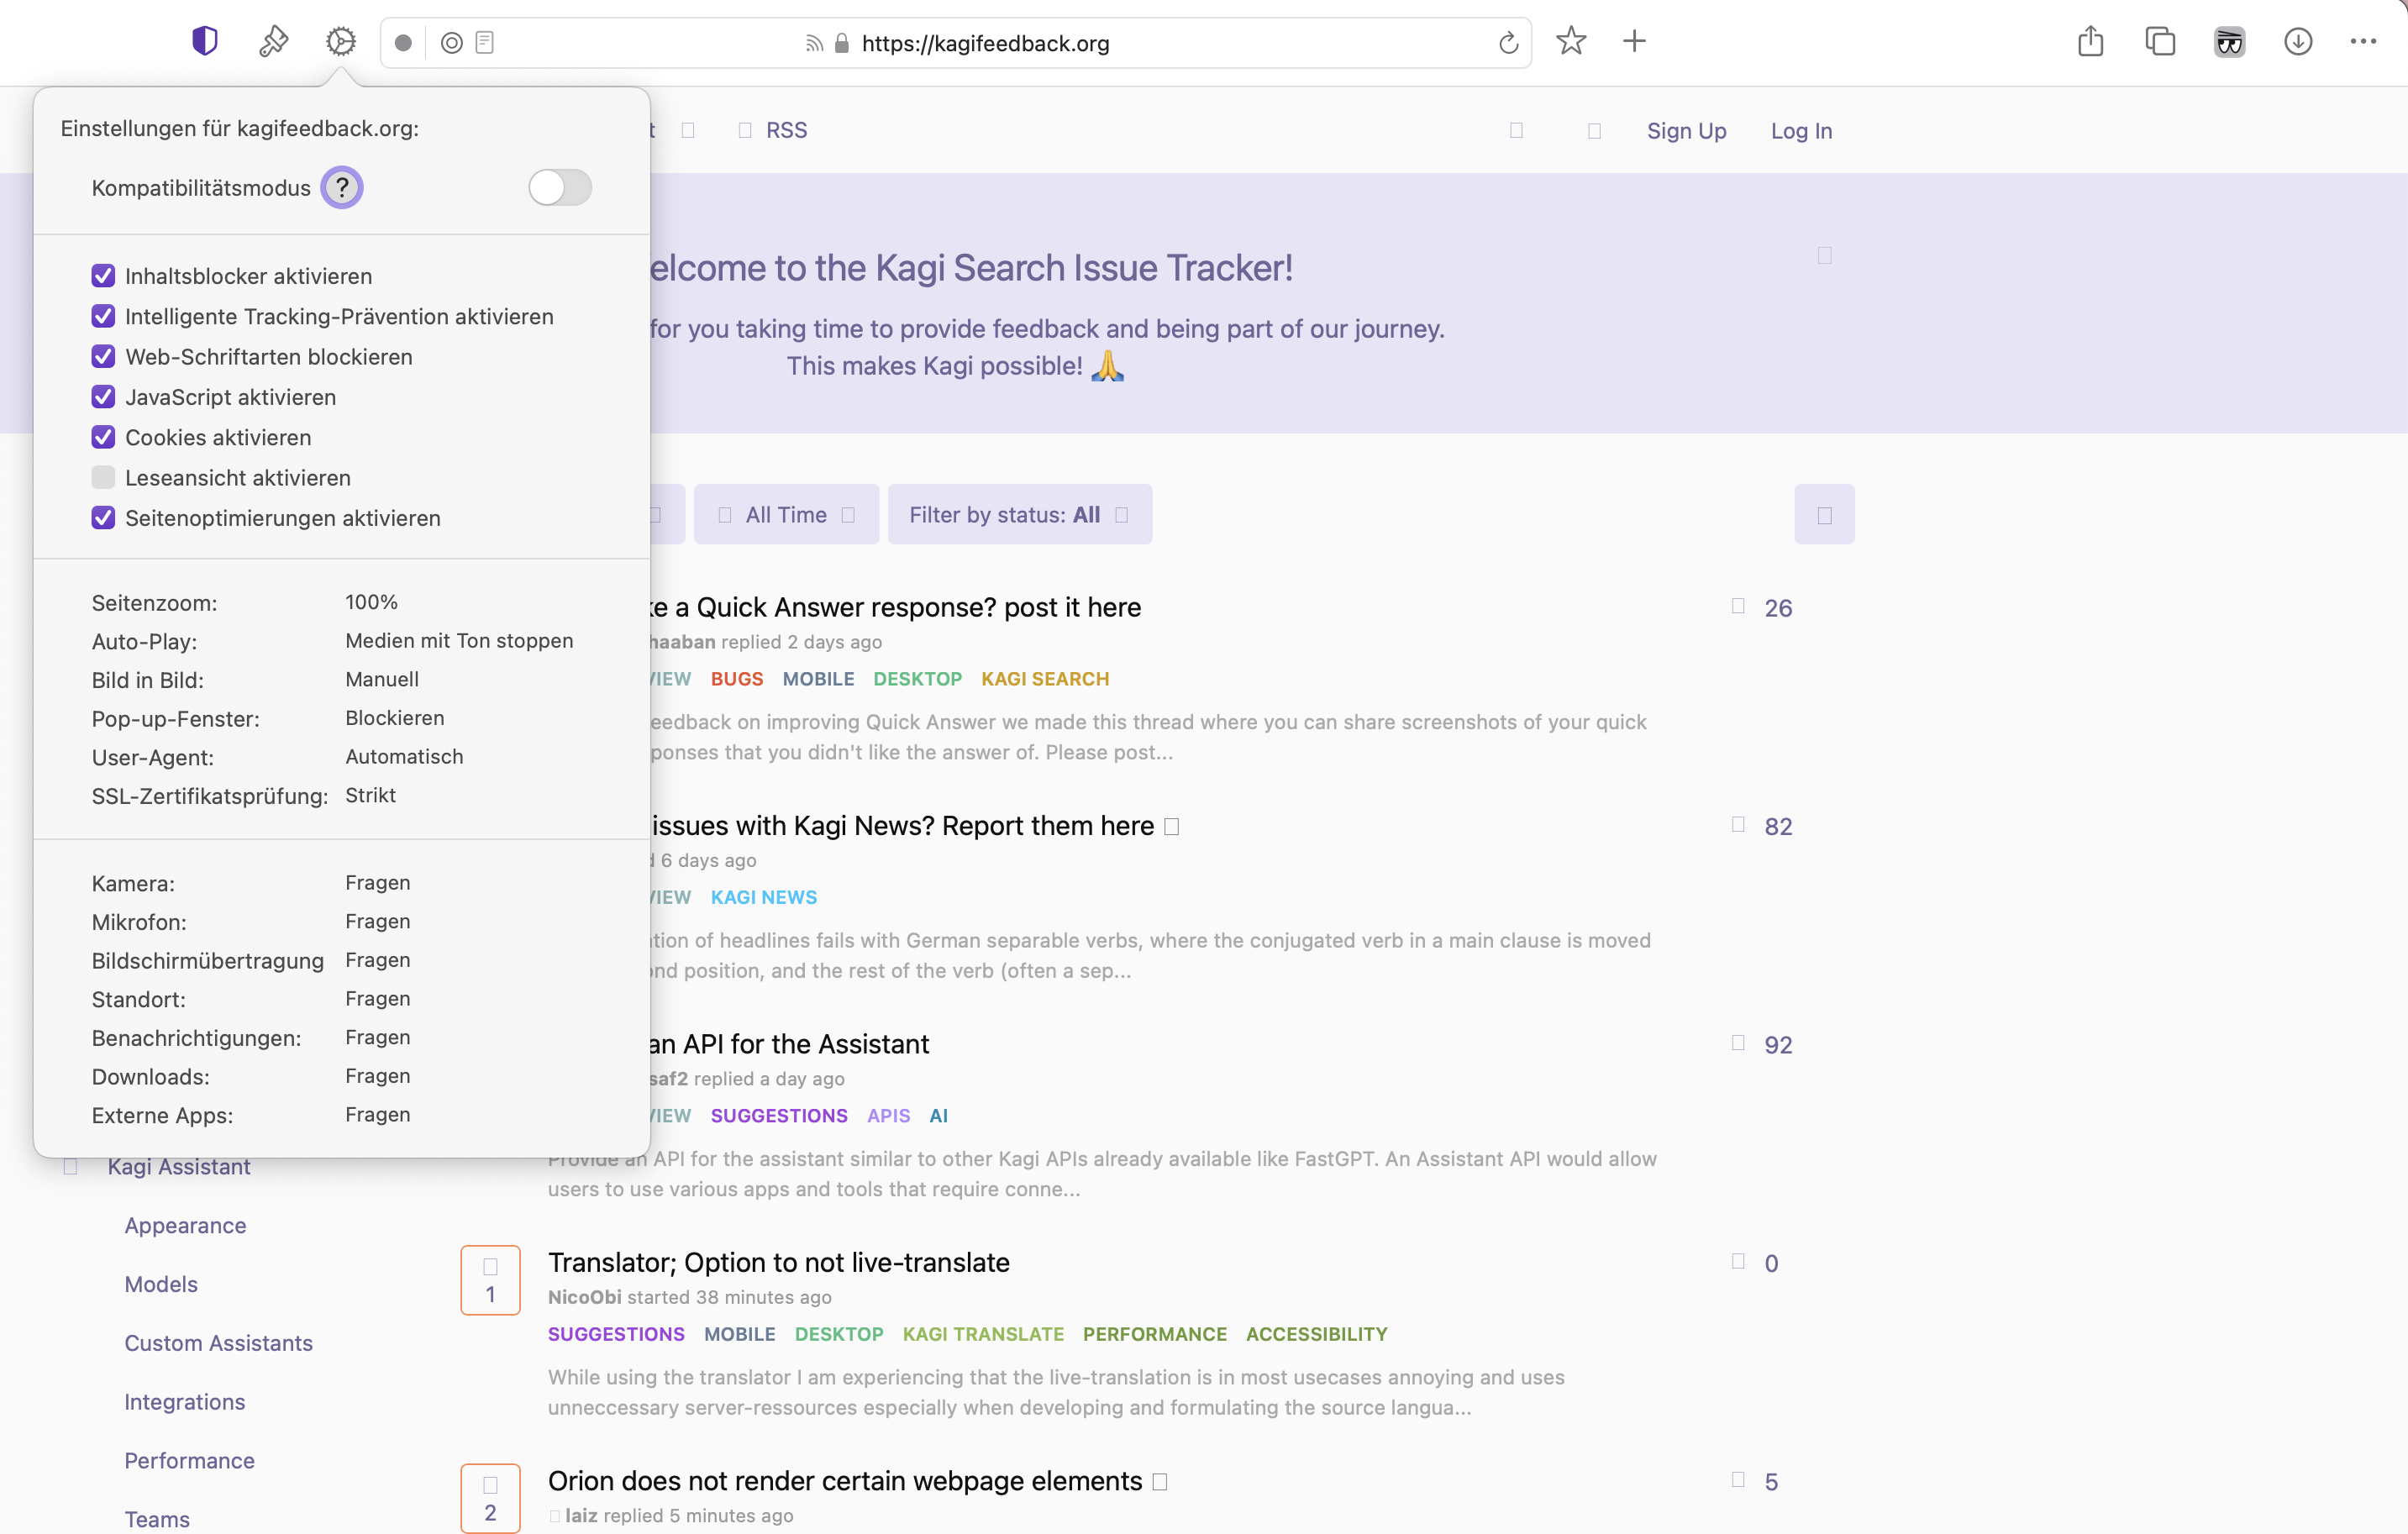Show tab overview with overlapping squares icon

coord(2160,41)
